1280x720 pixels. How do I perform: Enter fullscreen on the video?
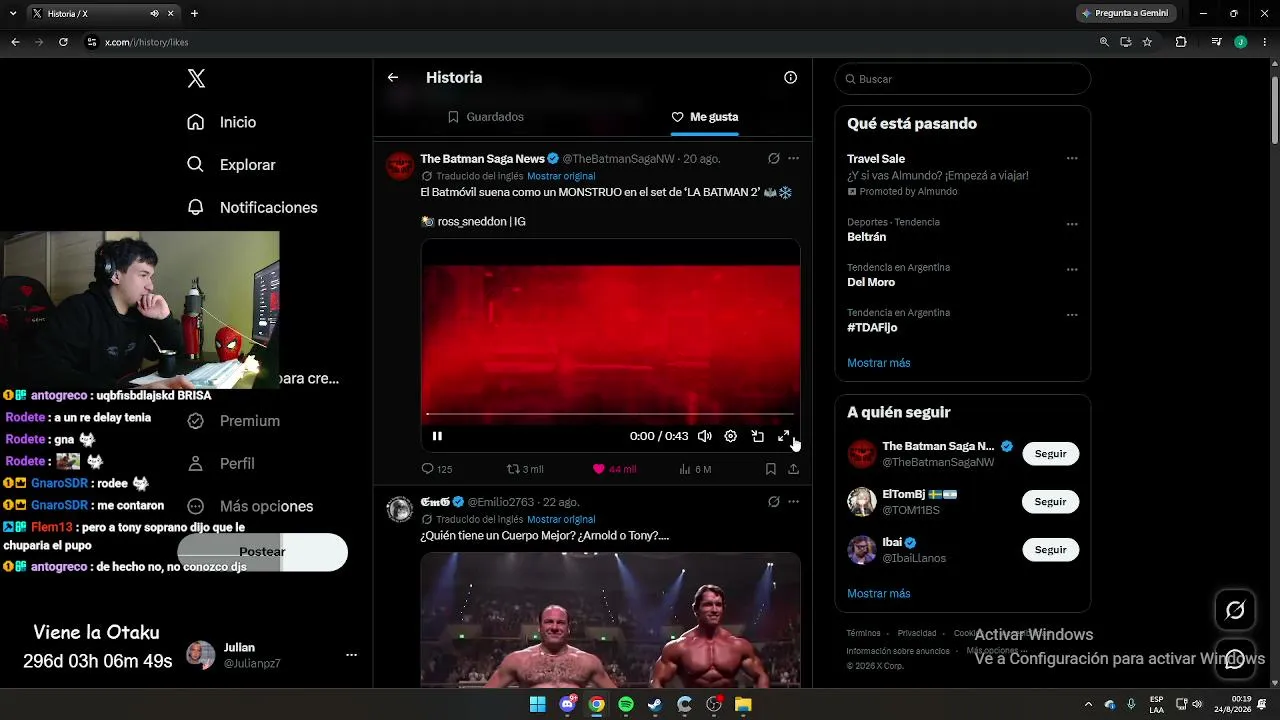pyautogui.click(x=784, y=436)
